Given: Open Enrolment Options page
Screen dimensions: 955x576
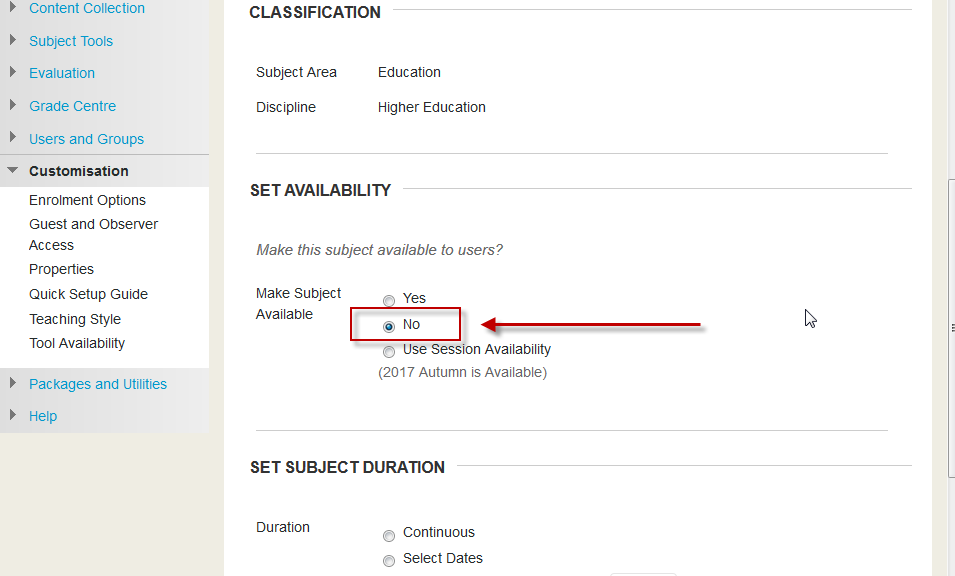Looking at the screenshot, I should click(87, 200).
